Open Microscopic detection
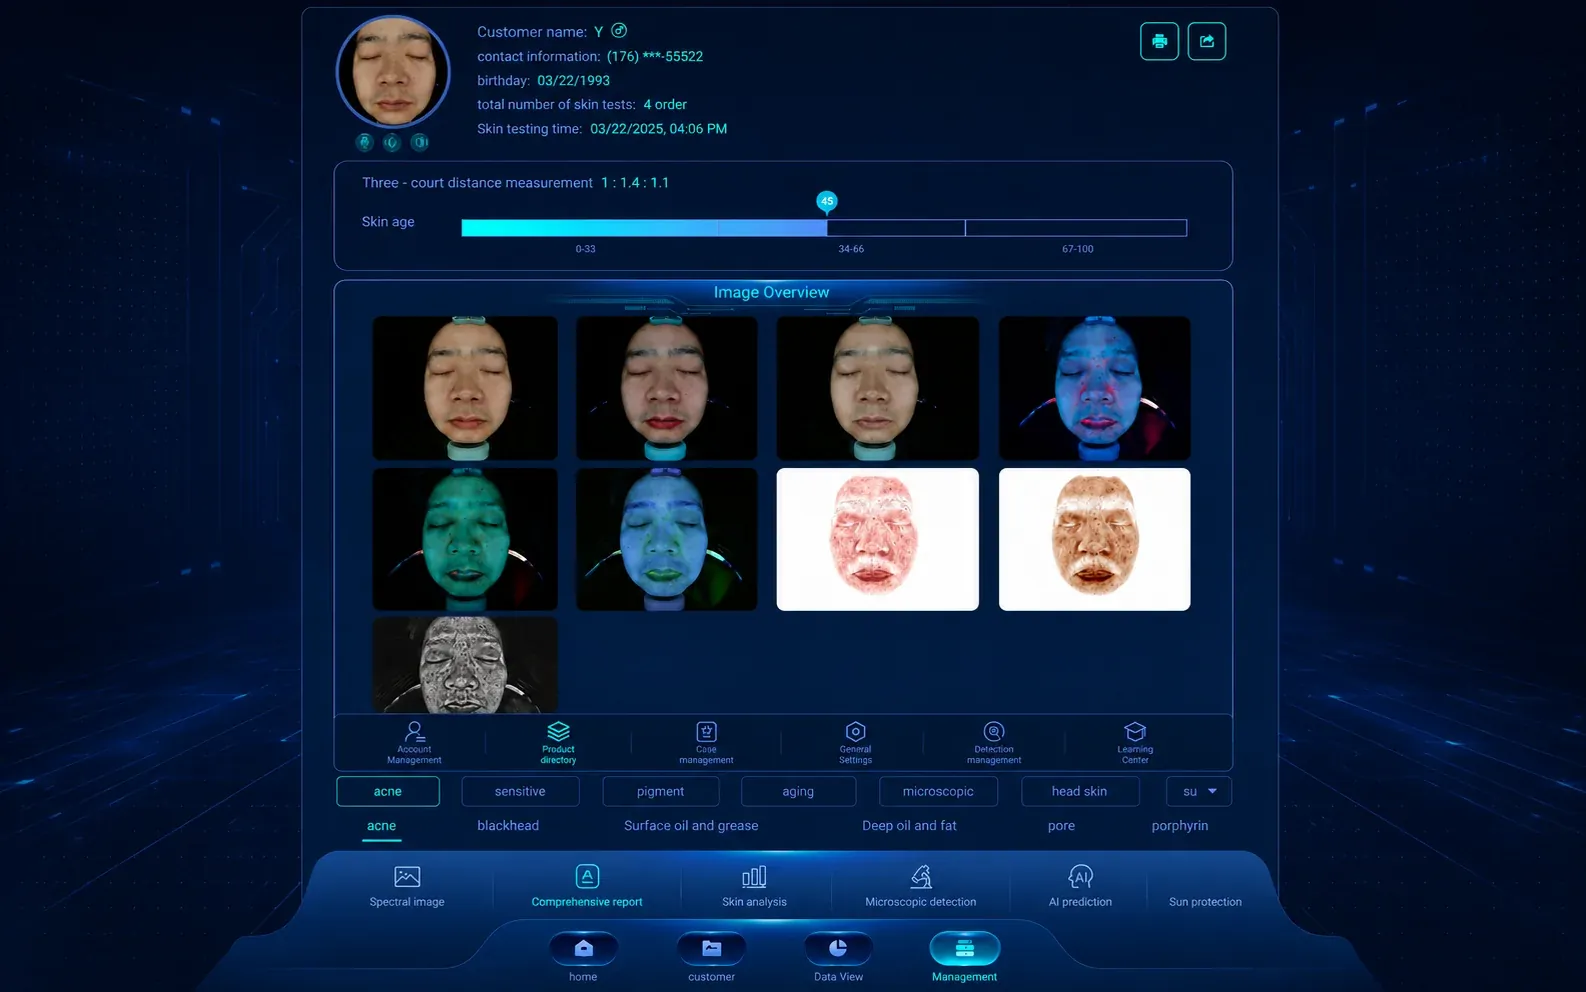This screenshot has width=1586, height=992. [x=920, y=886]
